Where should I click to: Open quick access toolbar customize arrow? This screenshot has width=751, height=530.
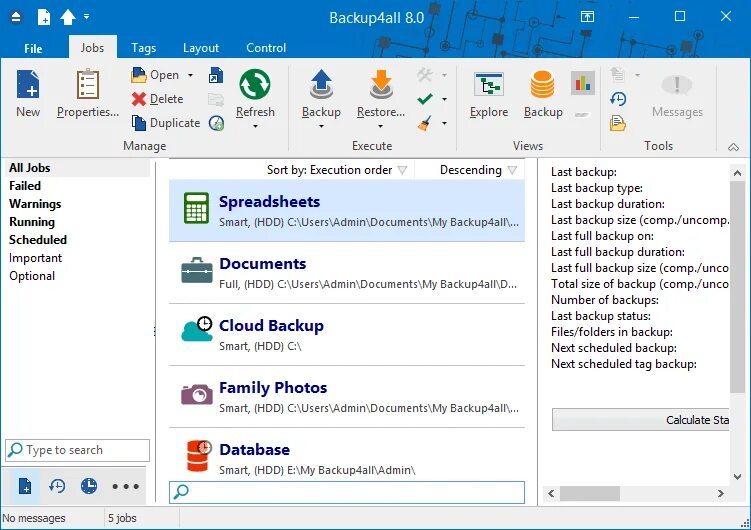pyautogui.click(x=86, y=16)
